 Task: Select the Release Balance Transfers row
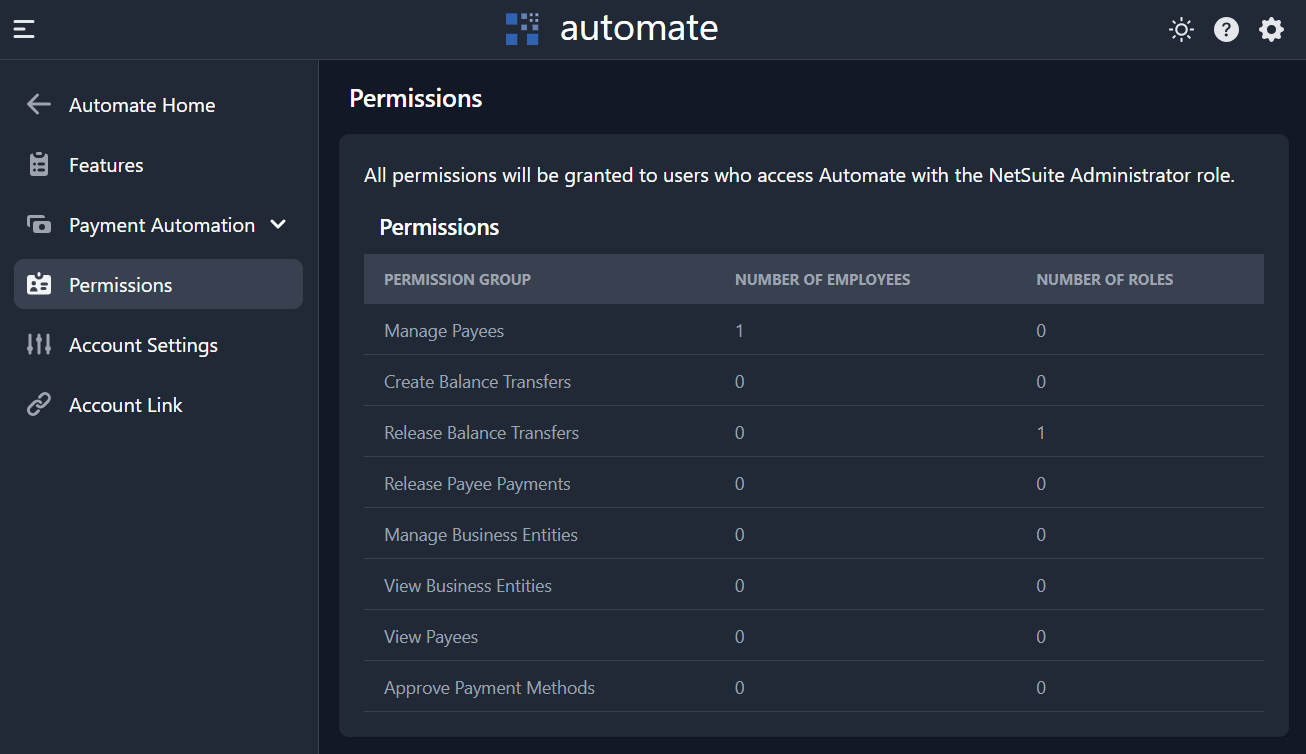point(481,433)
